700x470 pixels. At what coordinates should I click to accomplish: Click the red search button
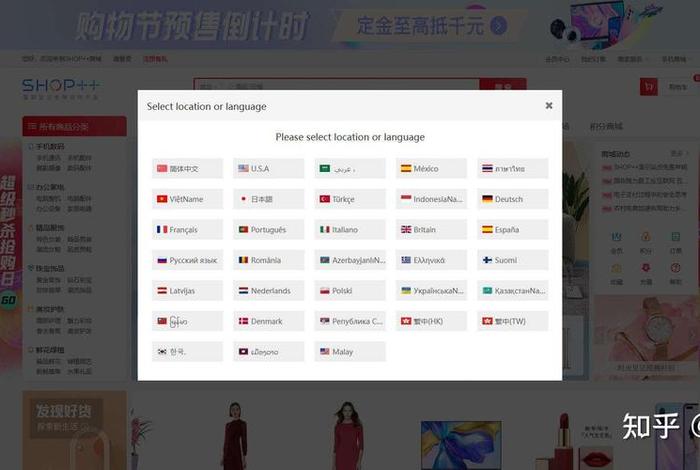click(503, 84)
